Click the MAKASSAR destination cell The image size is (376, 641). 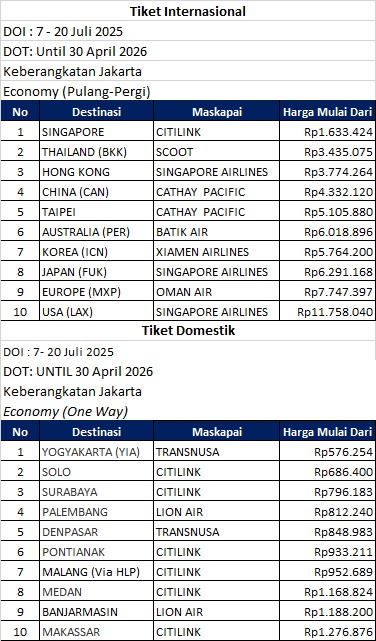96,632
